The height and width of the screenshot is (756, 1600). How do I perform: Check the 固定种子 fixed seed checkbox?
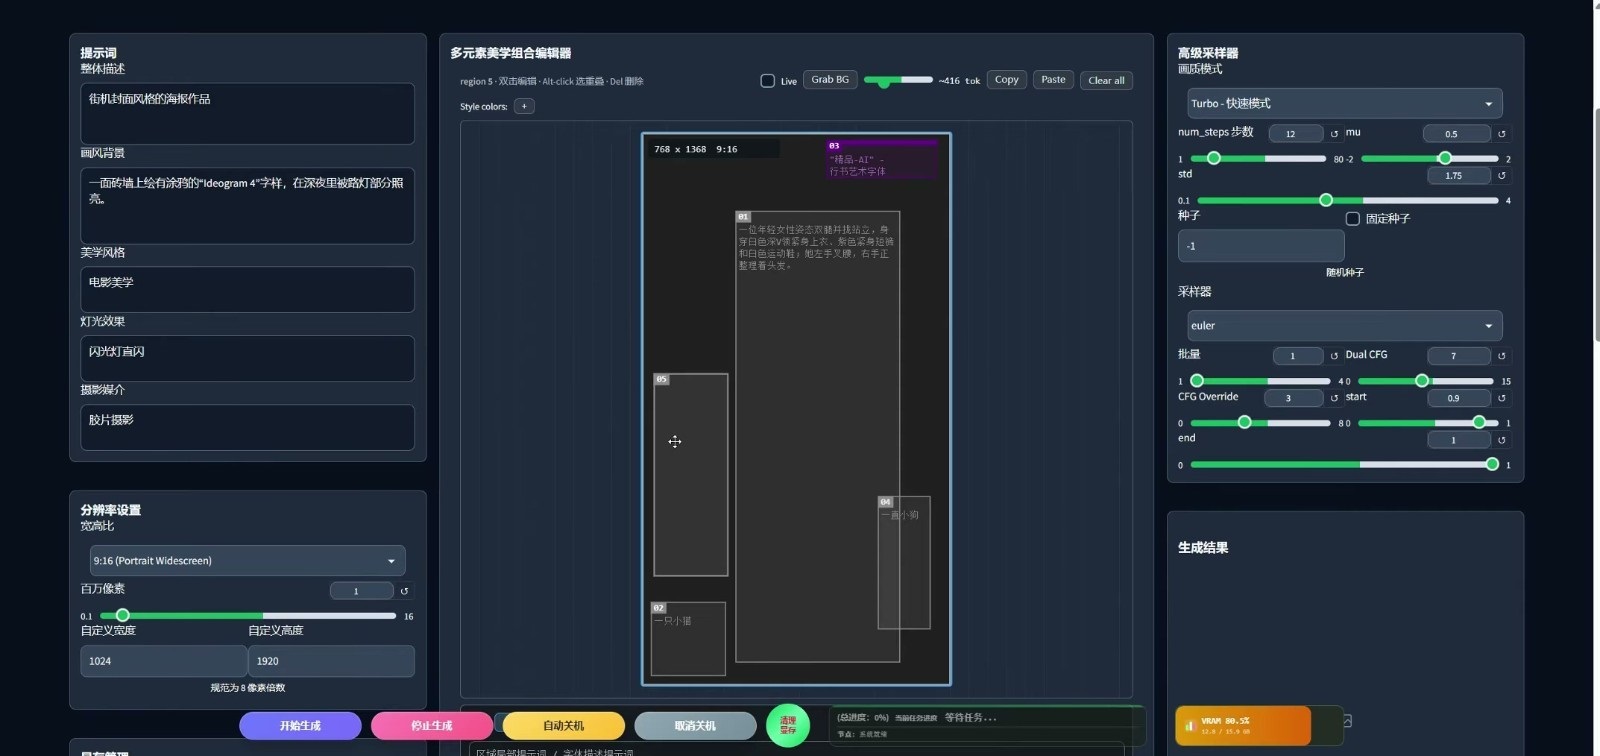click(1352, 218)
